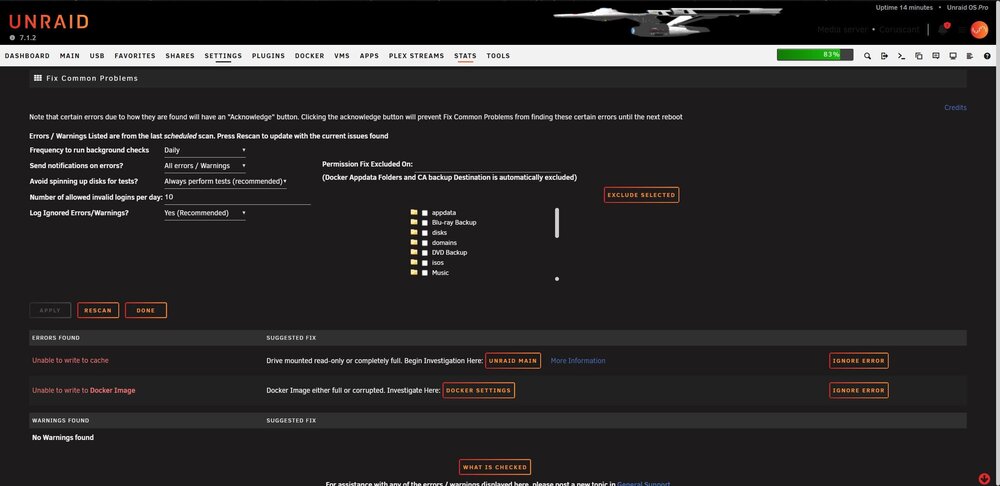Screen dimensions: 1000x486
Task: Click the orange Unraid Connect avatar icon
Action: [979, 30]
